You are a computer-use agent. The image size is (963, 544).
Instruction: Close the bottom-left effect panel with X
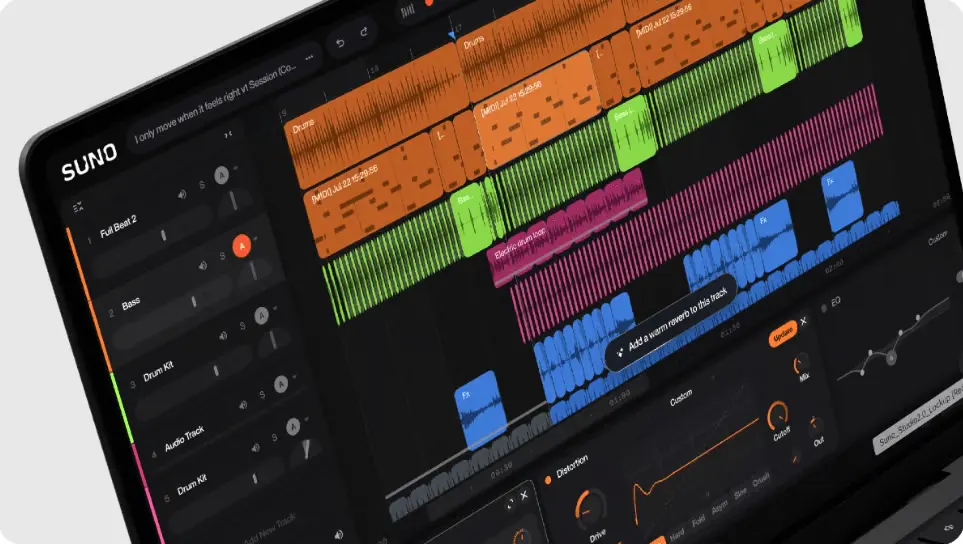[x=524, y=495]
